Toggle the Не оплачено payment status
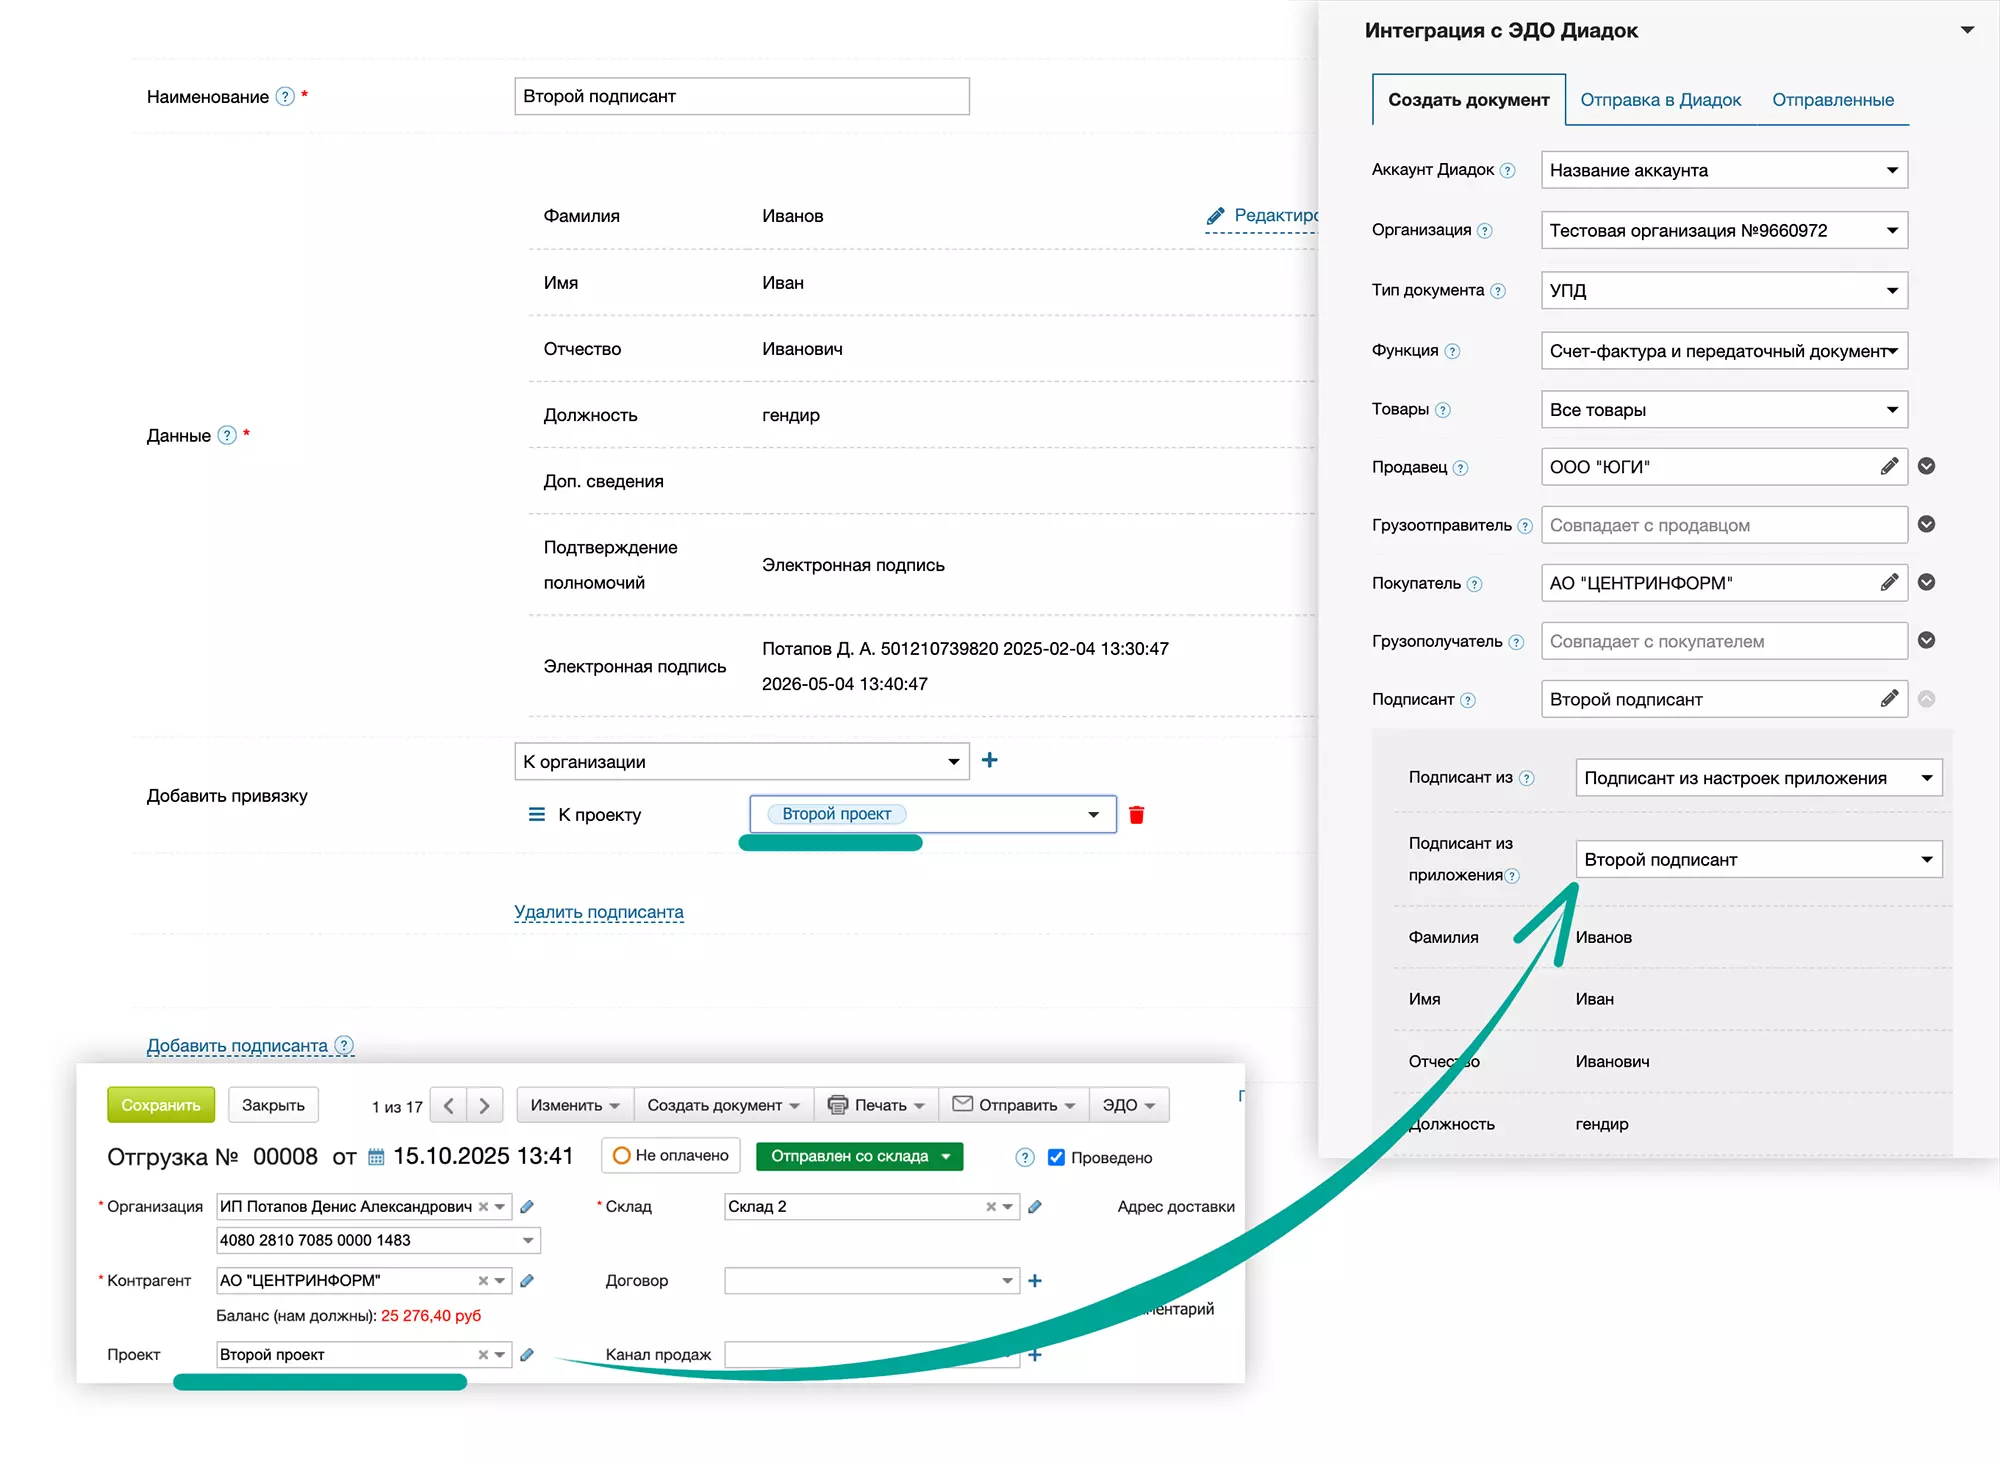This screenshot has width=2000, height=1458. 671,1156
